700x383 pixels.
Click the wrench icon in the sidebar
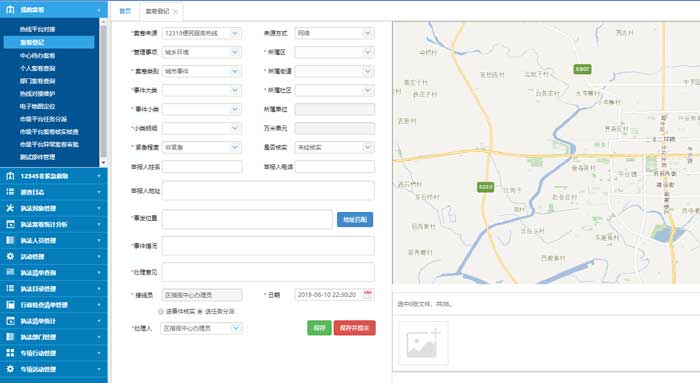(x=10, y=208)
